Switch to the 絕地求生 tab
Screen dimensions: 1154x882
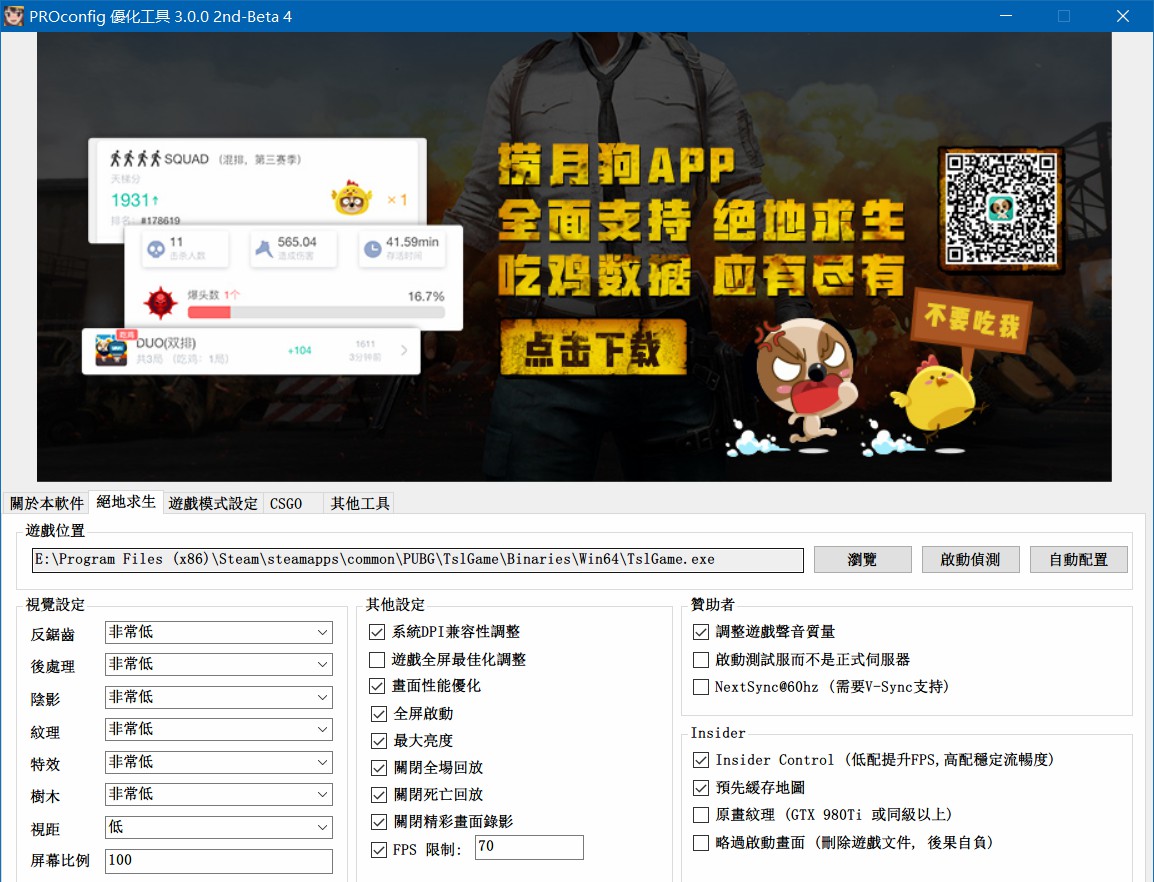pos(126,502)
